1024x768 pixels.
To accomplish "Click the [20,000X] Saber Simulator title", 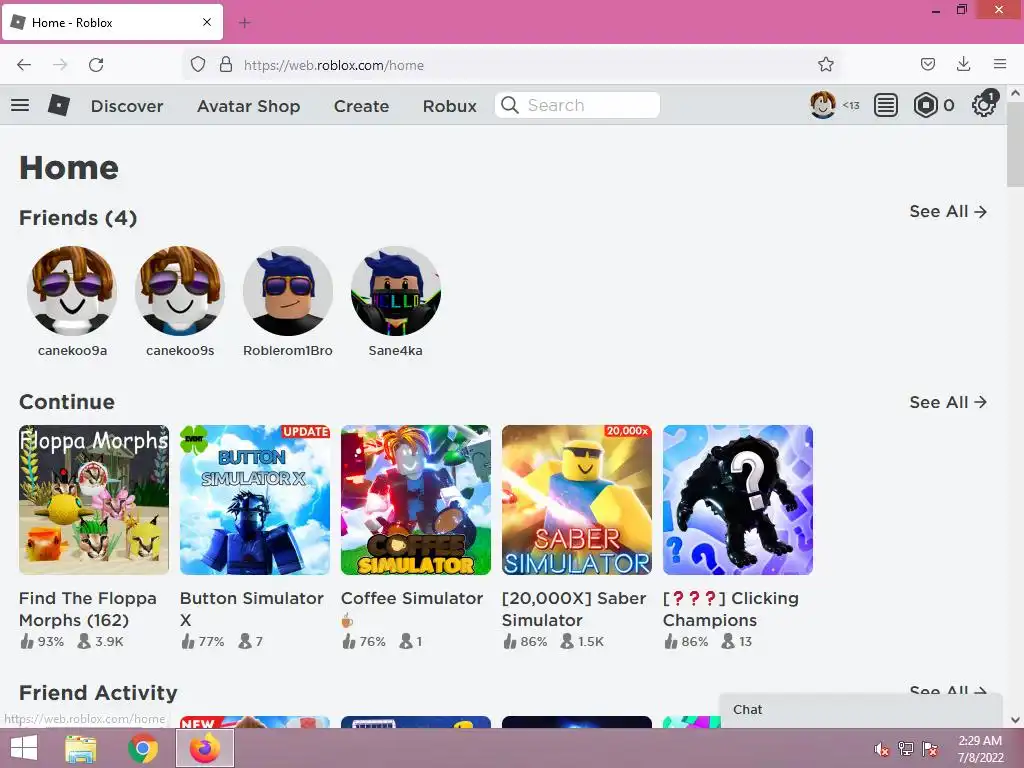I will click(574, 609).
